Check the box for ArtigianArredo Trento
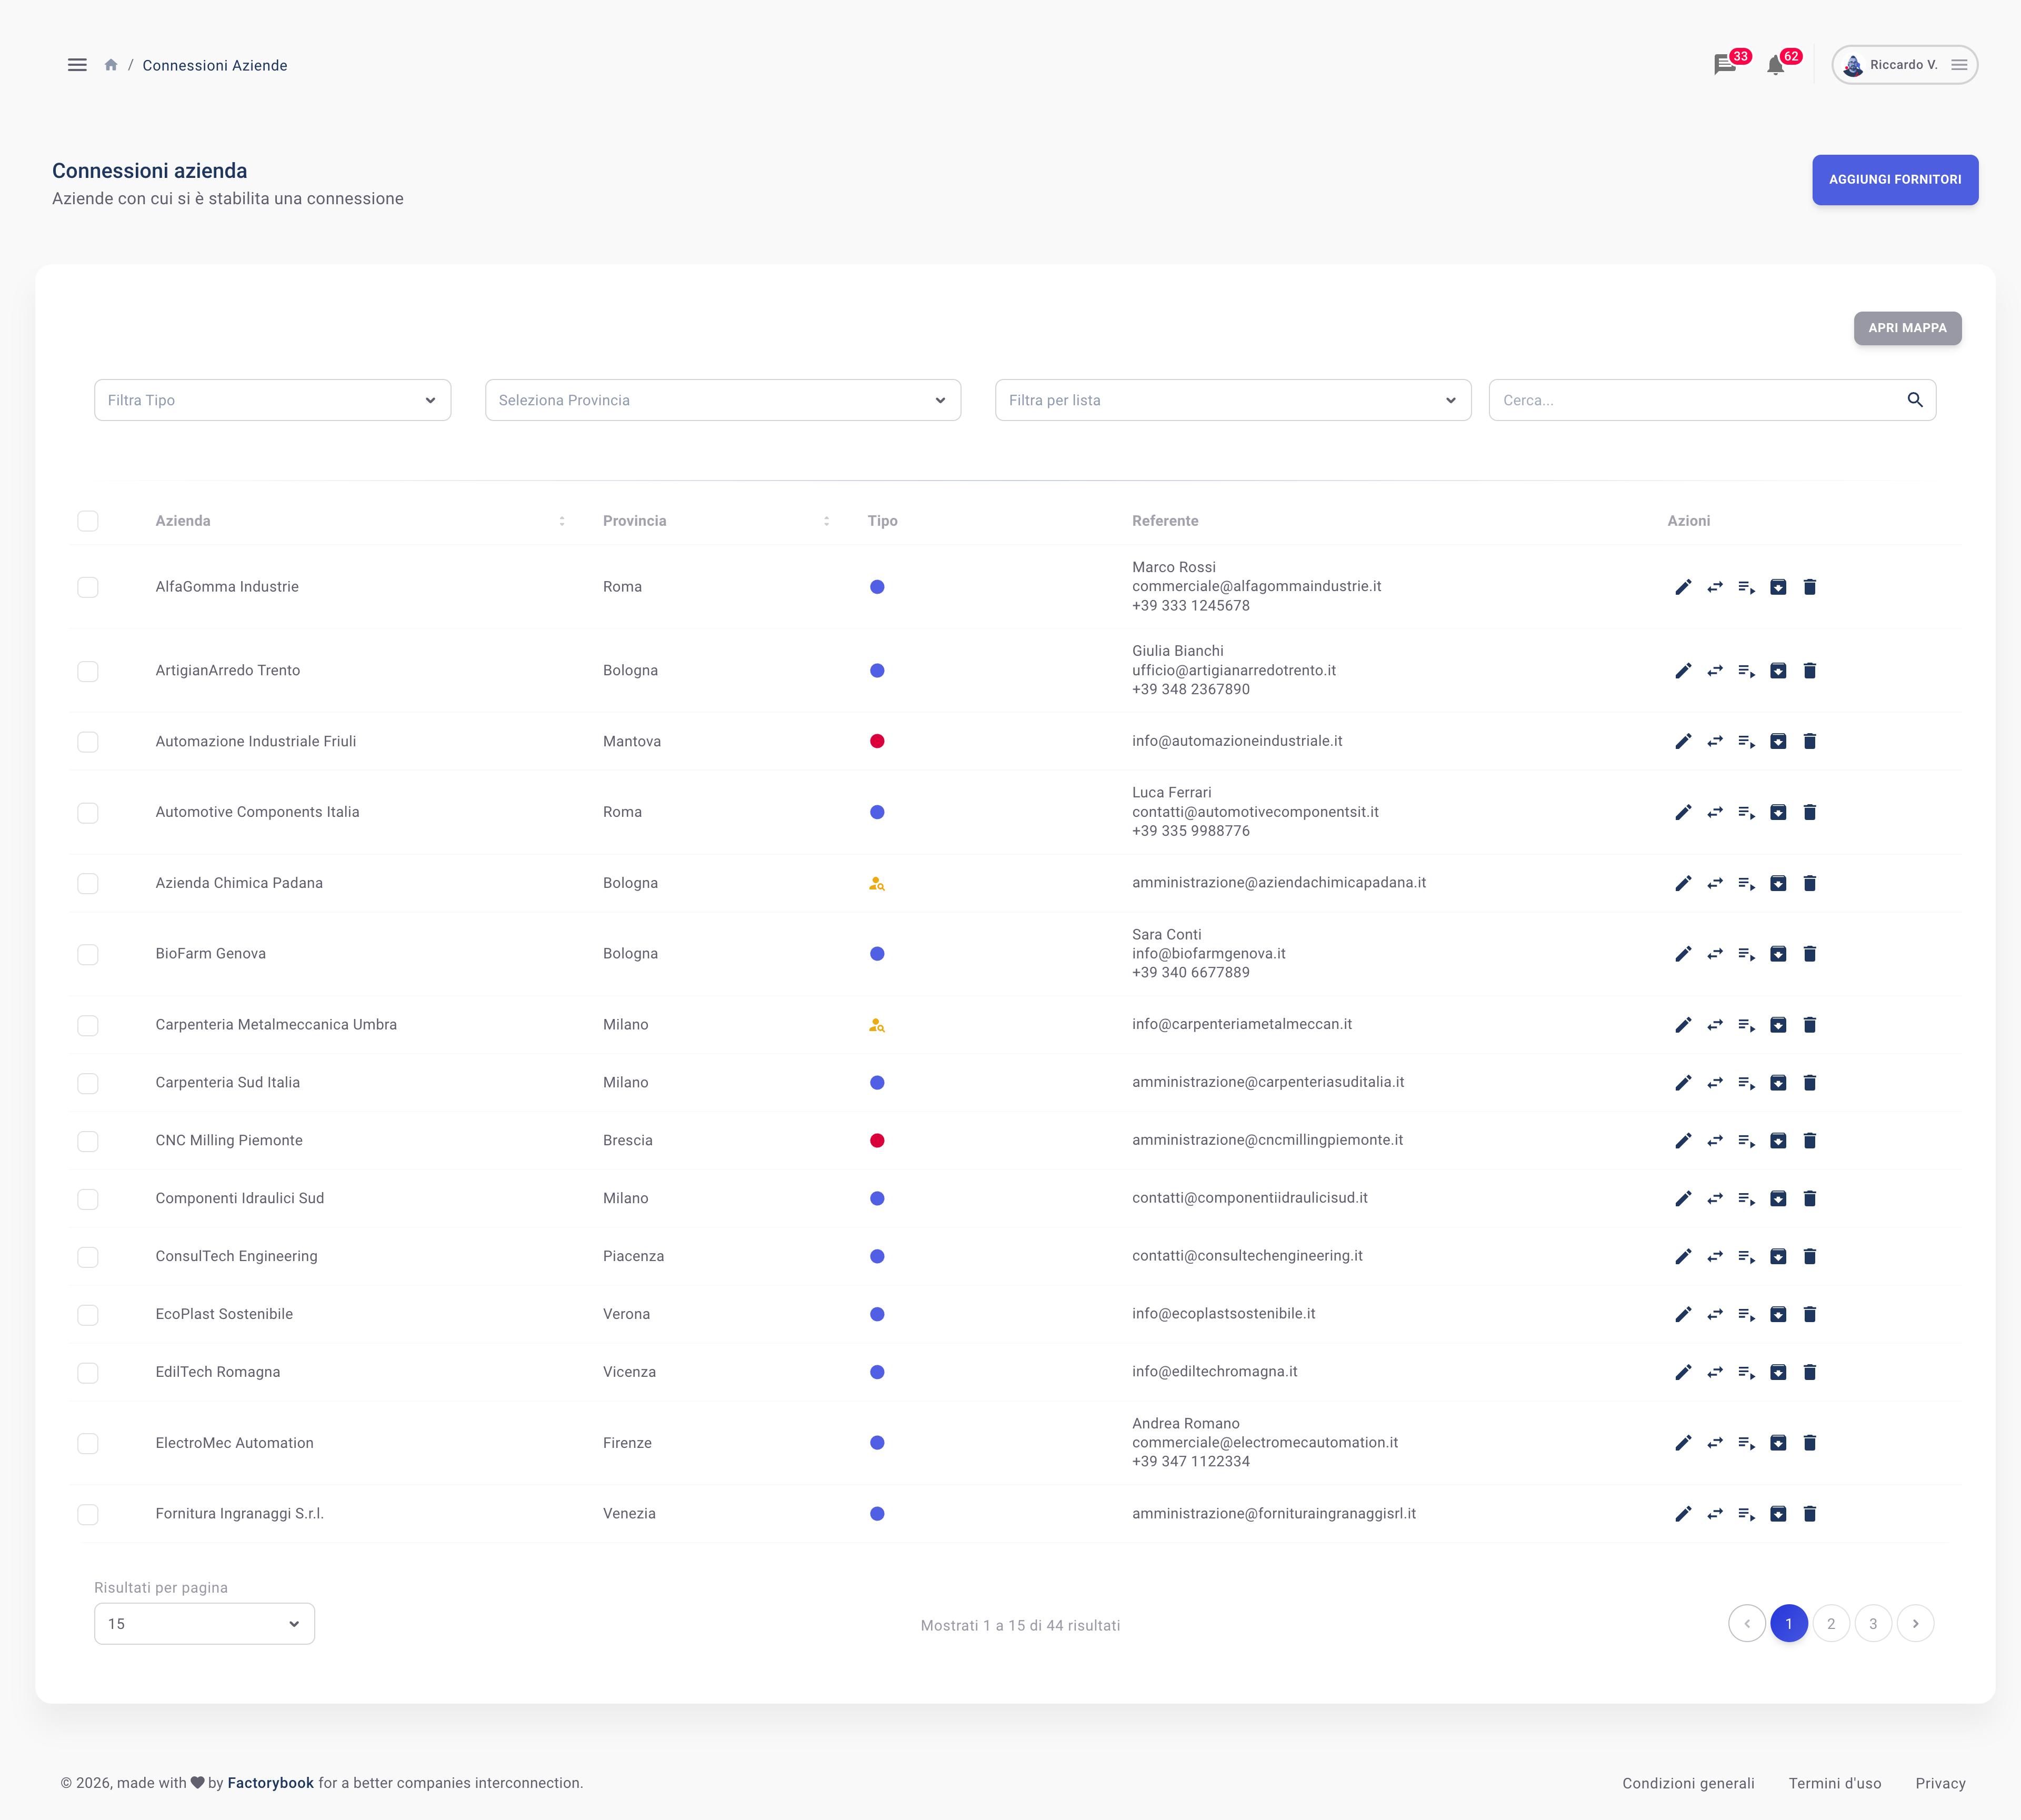 88,671
